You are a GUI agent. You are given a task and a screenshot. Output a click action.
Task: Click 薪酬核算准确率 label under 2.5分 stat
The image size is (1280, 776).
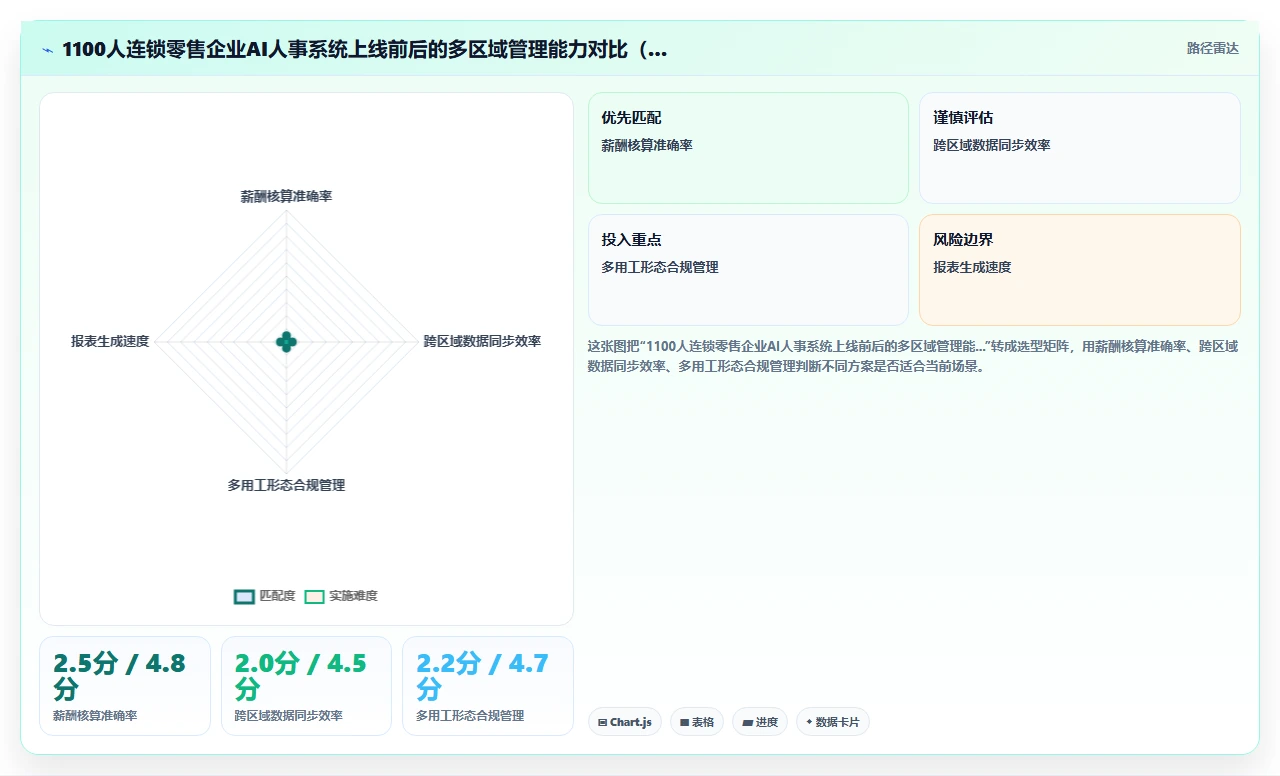(95, 716)
